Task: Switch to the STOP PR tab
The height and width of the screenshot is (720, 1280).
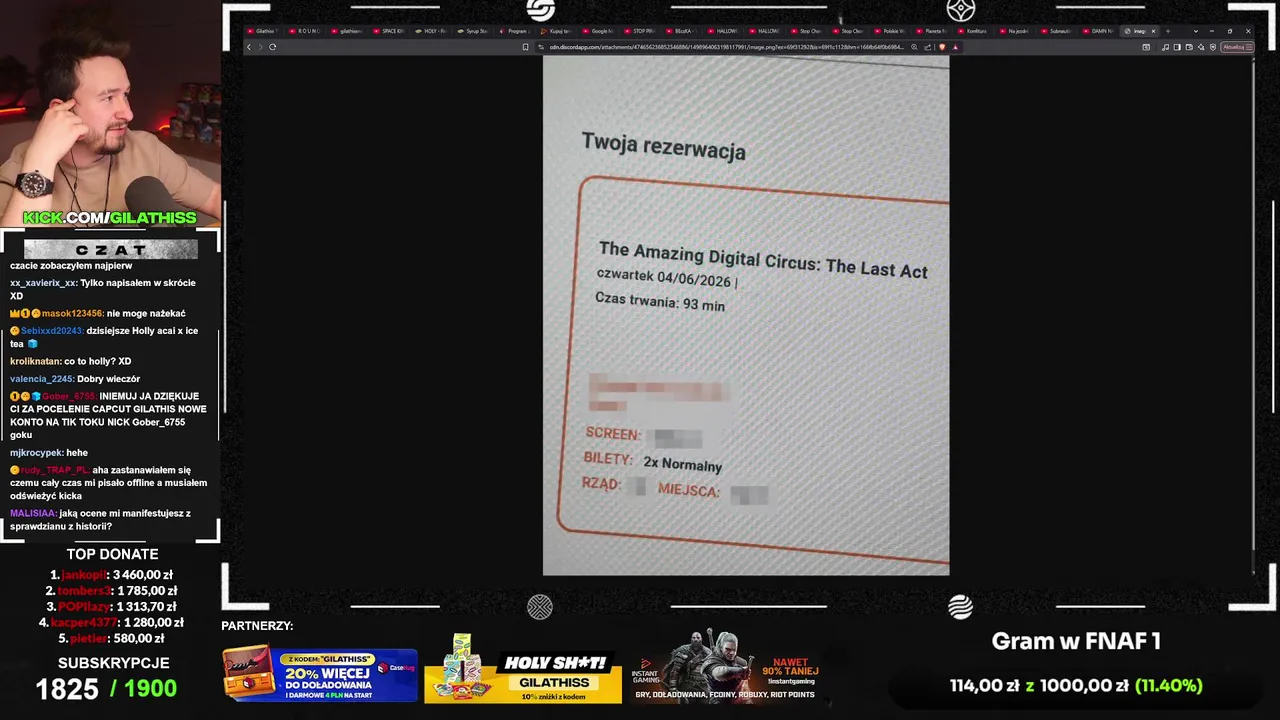Action: pyautogui.click(x=640, y=31)
